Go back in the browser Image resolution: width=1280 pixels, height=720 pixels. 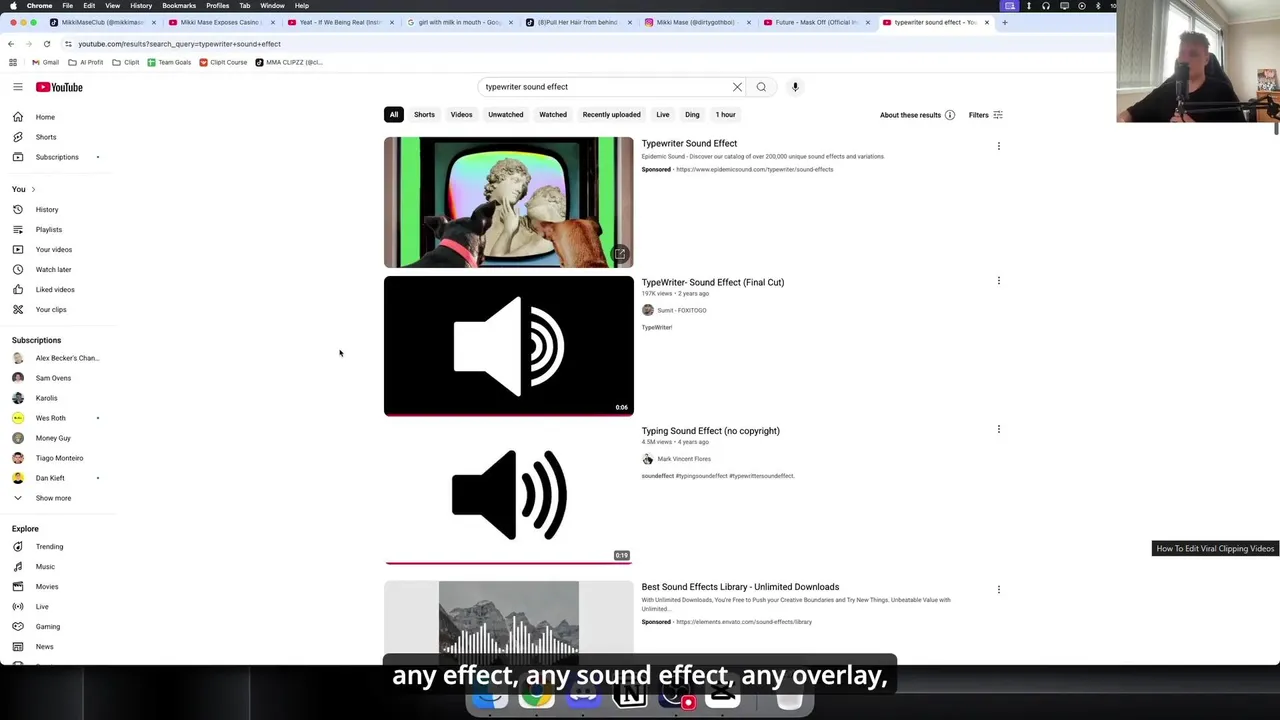(11, 44)
